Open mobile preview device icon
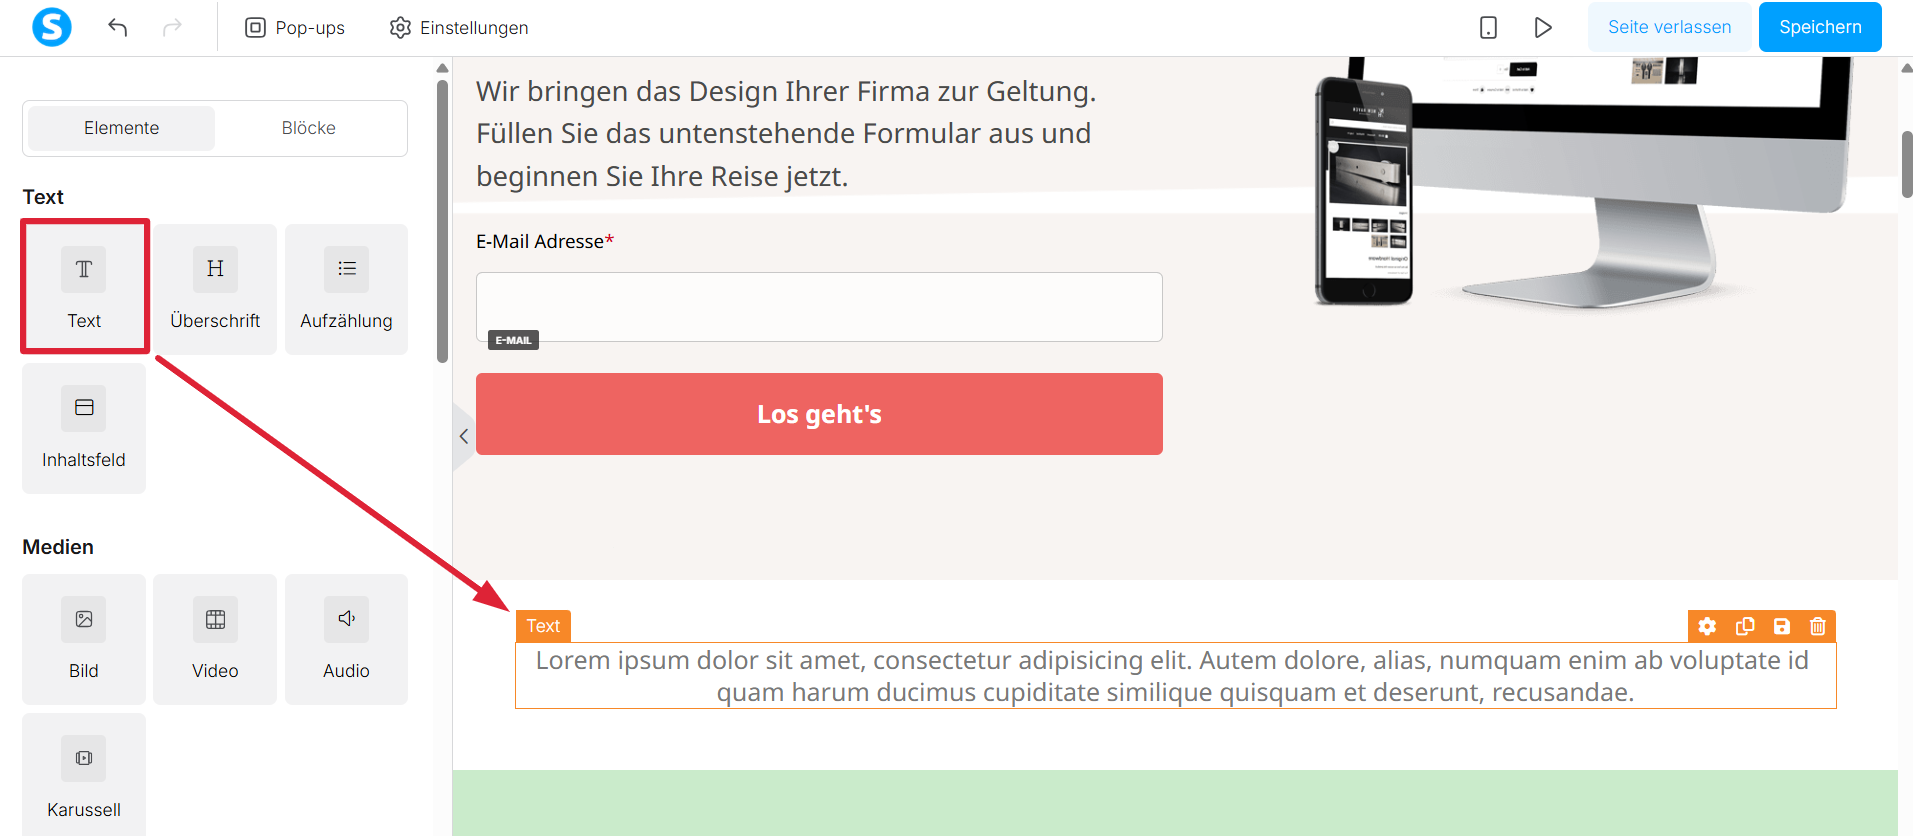 point(1488,27)
